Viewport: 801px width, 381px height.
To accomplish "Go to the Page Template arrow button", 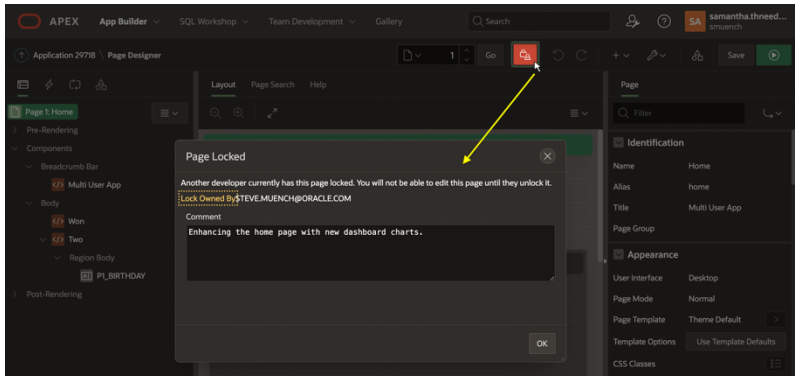I will pos(776,320).
